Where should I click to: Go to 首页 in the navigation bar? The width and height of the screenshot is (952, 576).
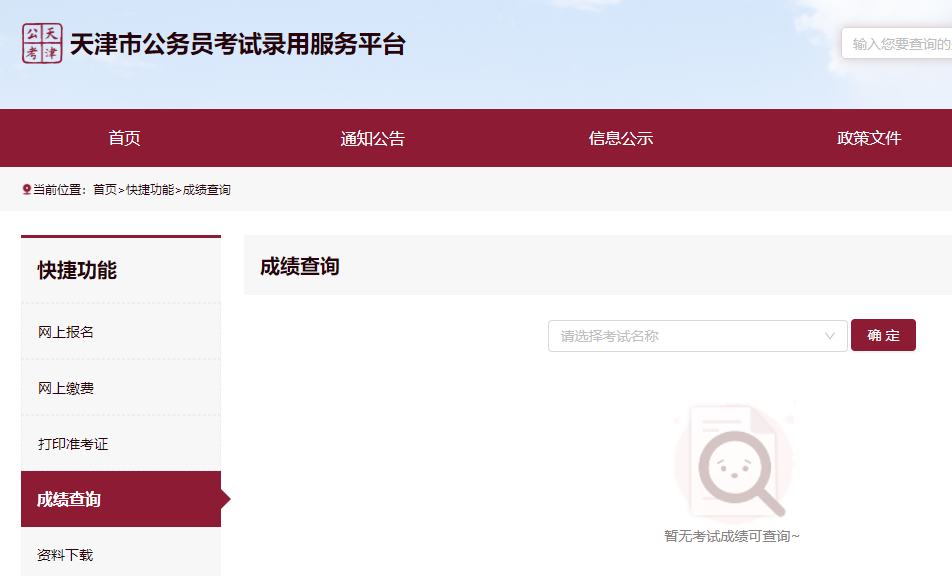[x=124, y=139]
